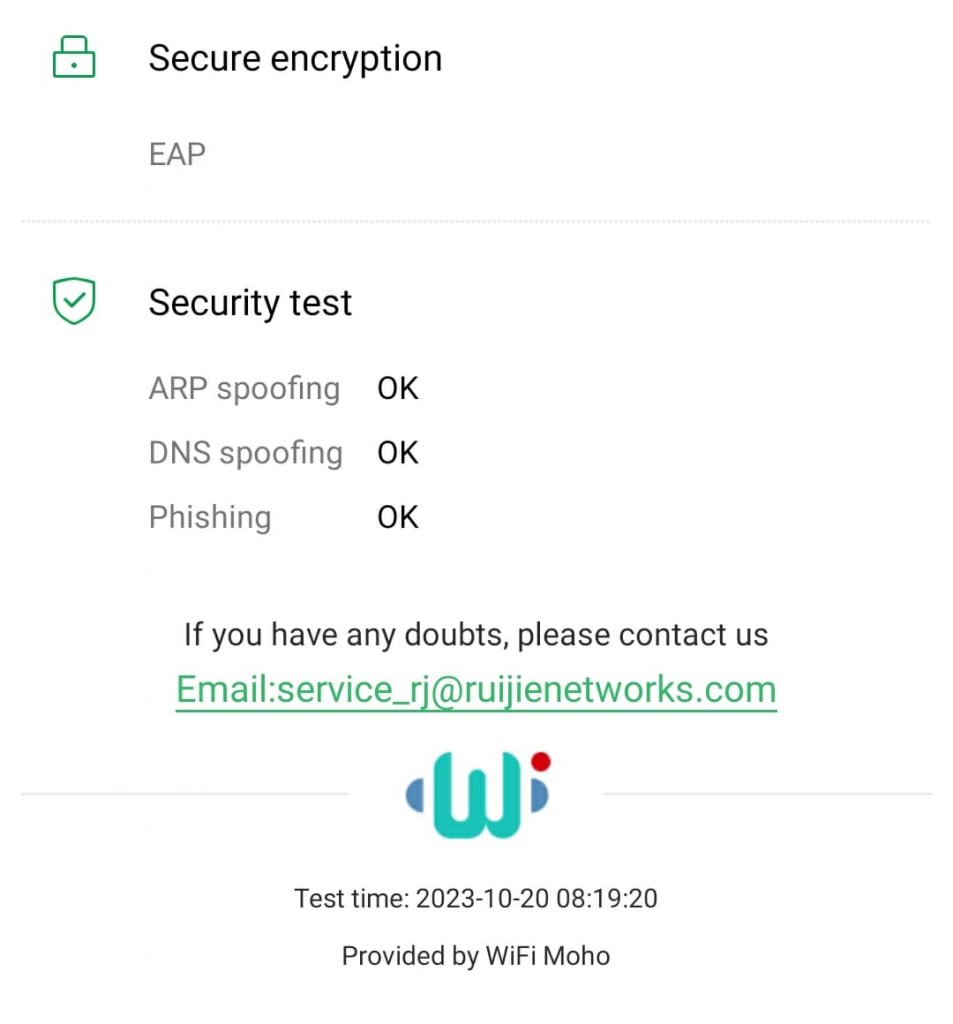953x1024 pixels.
Task: Tap the shield checkmark security icon
Action: click(x=73, y=302)
